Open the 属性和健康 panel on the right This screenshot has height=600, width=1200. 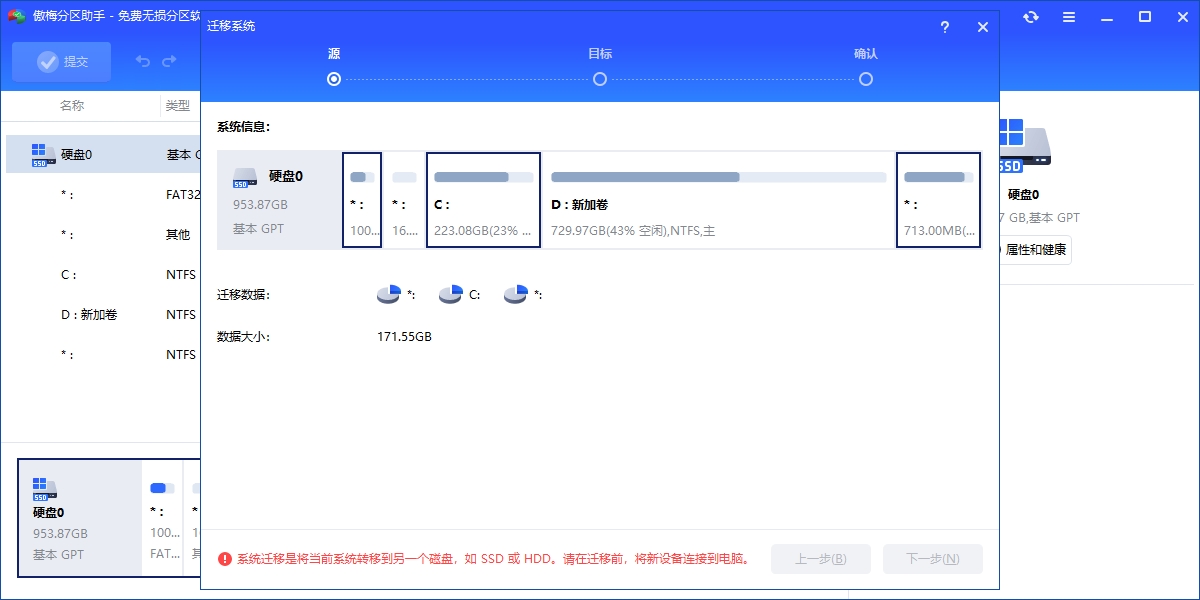pos(1036,249)
